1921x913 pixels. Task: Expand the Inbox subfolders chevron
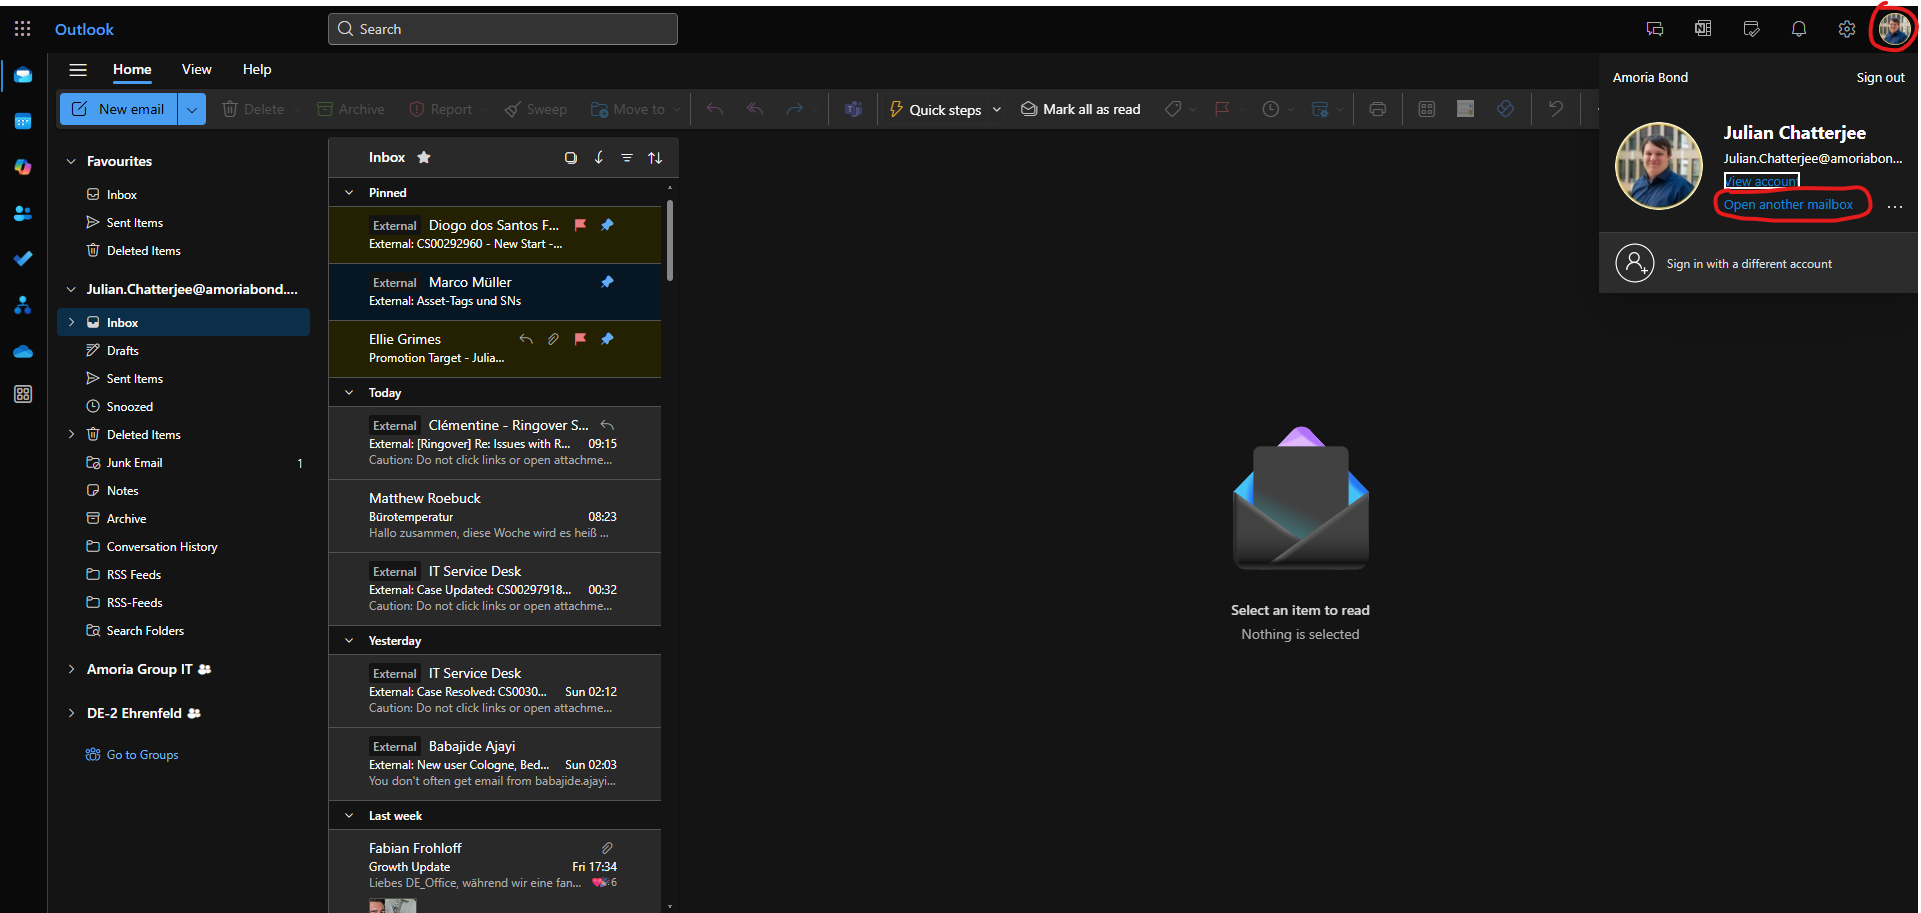click(71, 322)
